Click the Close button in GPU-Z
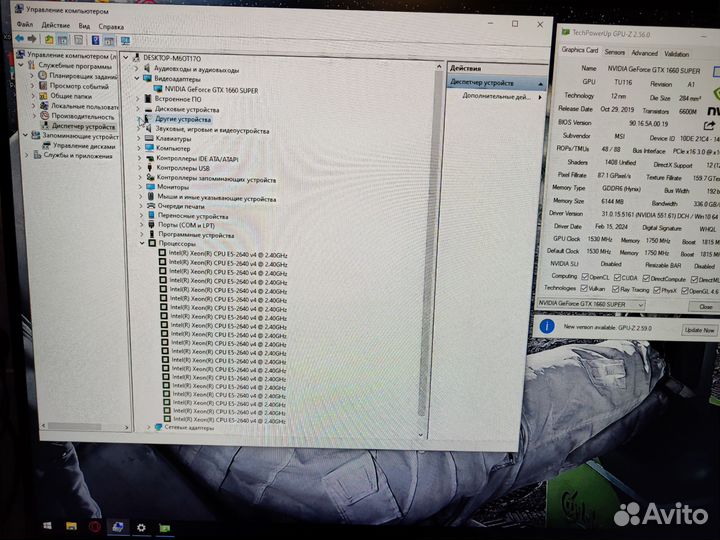720x540 pixels. pos(705,307)
